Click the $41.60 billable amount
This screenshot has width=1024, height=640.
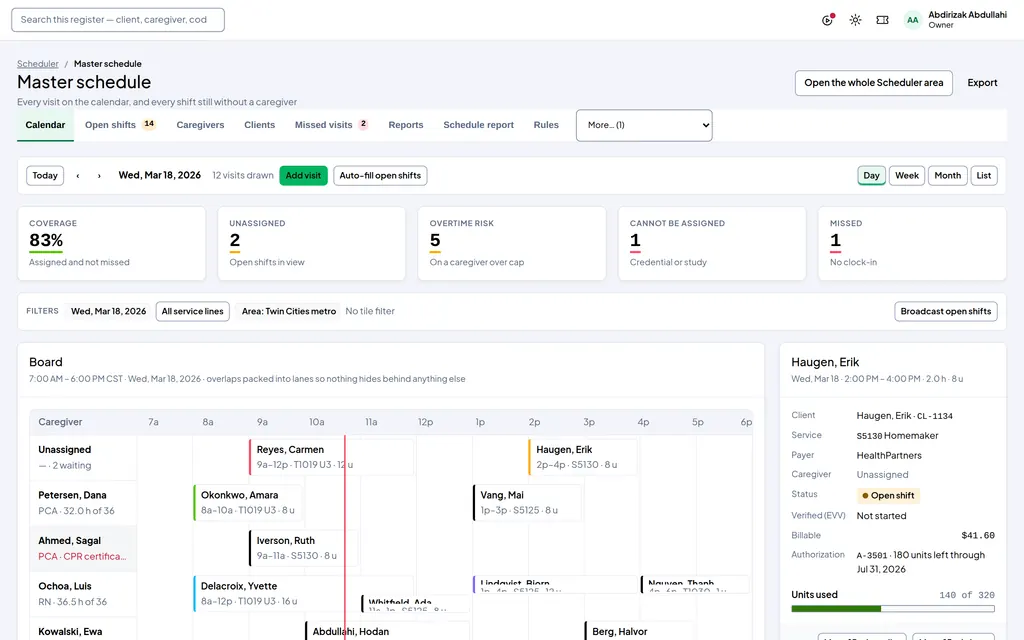978,536
